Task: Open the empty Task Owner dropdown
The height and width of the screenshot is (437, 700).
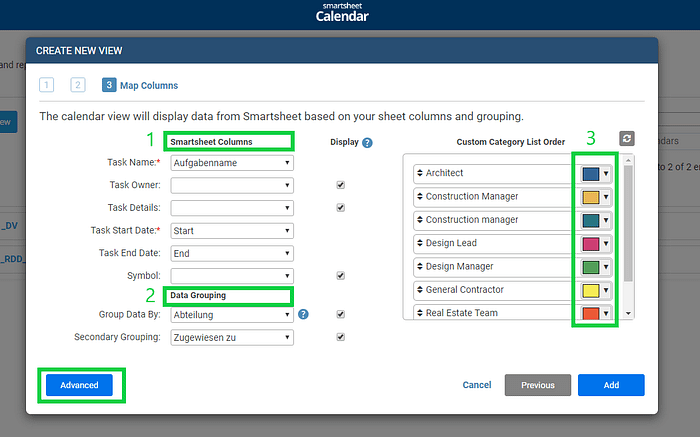Action: [232, 185]
